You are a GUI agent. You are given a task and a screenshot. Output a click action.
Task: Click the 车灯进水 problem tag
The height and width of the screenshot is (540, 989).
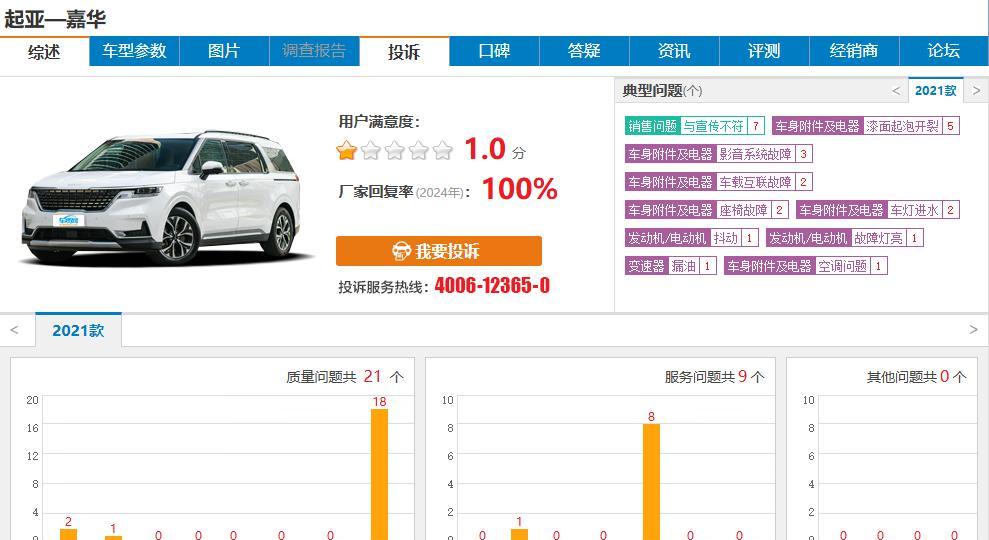click(x=877, y=210)
